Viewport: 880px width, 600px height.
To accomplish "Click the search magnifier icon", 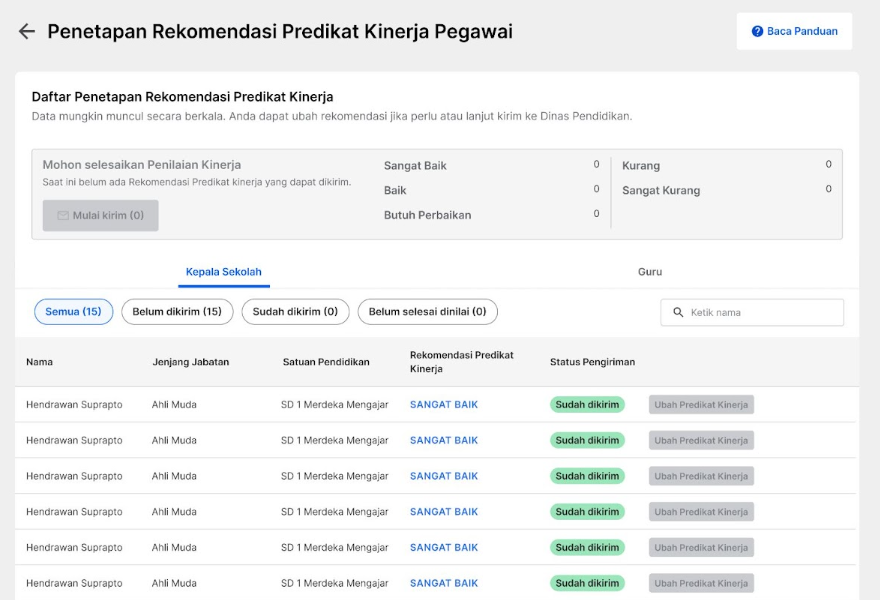I will (x=678, y=312).
